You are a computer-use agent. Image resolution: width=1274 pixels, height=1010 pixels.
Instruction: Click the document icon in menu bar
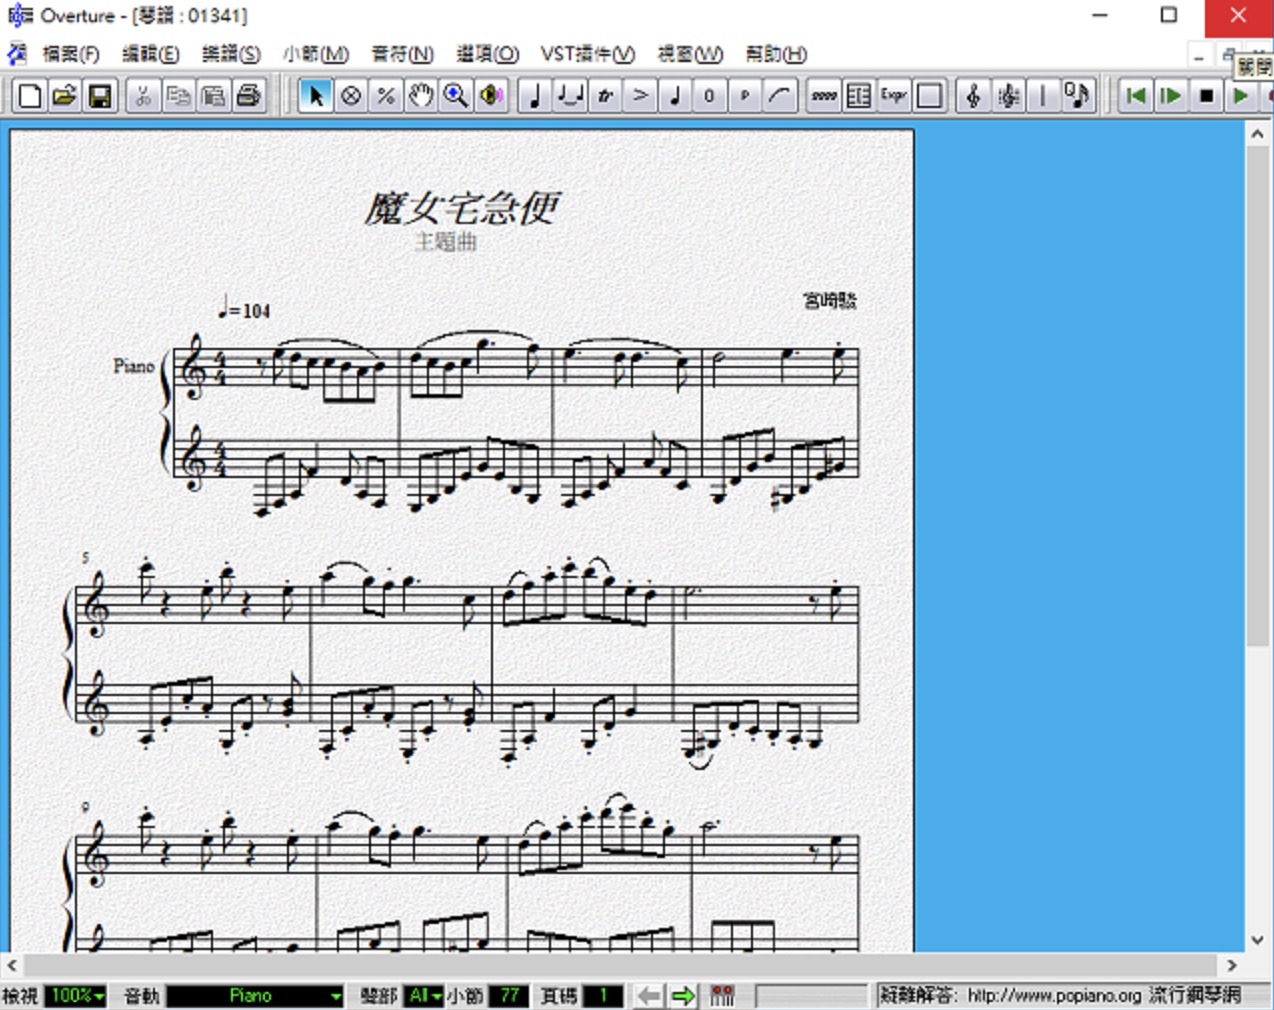click(16, 54)
